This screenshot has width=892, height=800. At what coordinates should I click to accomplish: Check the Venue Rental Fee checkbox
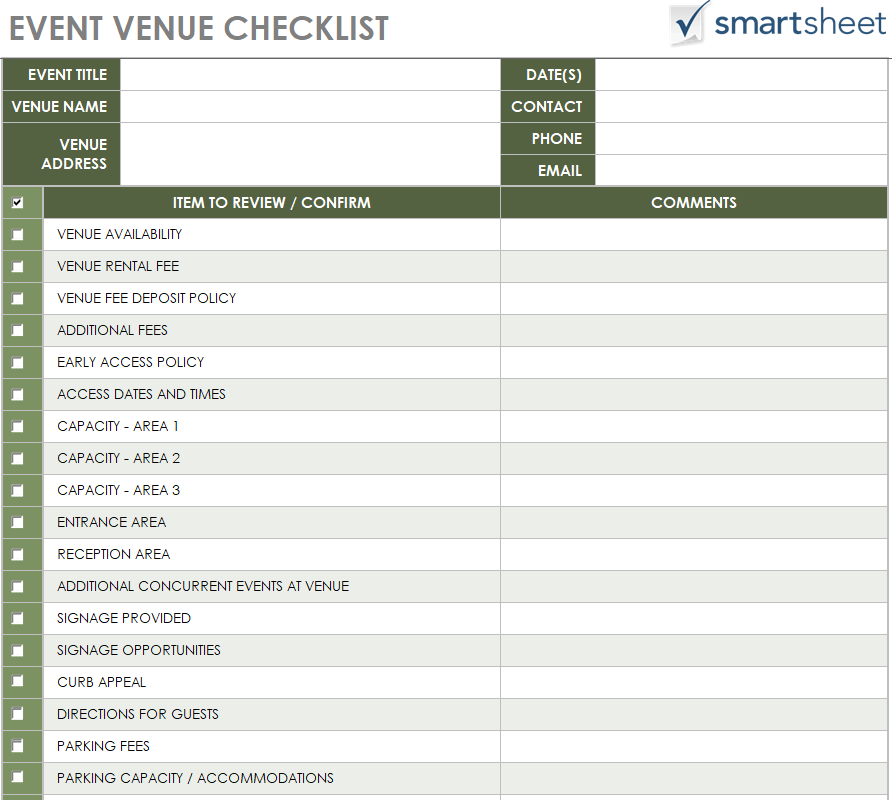pos(18,267)
